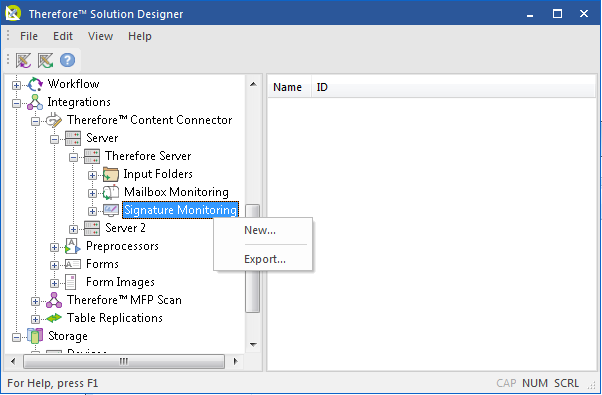Click the Signature Monitoring screen icon
The width and height of the screenshot is (602, 395).
pyautogui.click(x=111, y=210)
